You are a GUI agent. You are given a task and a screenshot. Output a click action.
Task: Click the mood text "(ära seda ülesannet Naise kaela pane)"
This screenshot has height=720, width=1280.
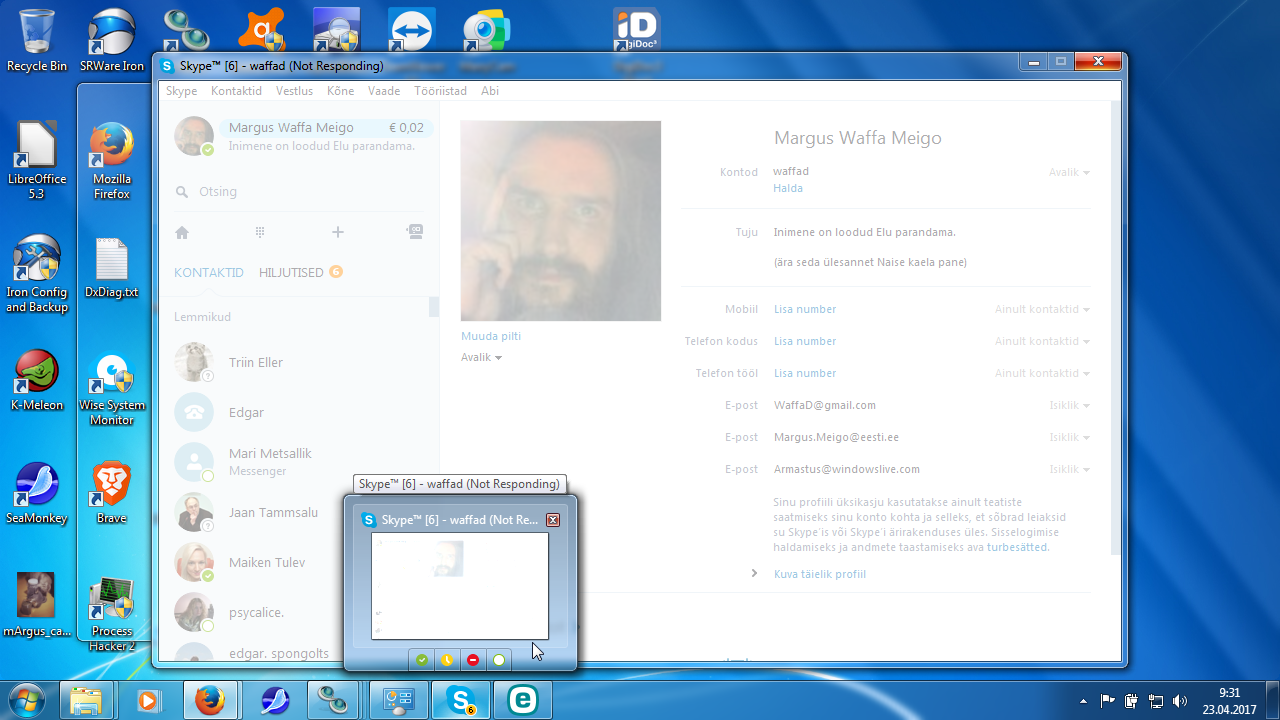pyautogui.click(x=870, y=262)
